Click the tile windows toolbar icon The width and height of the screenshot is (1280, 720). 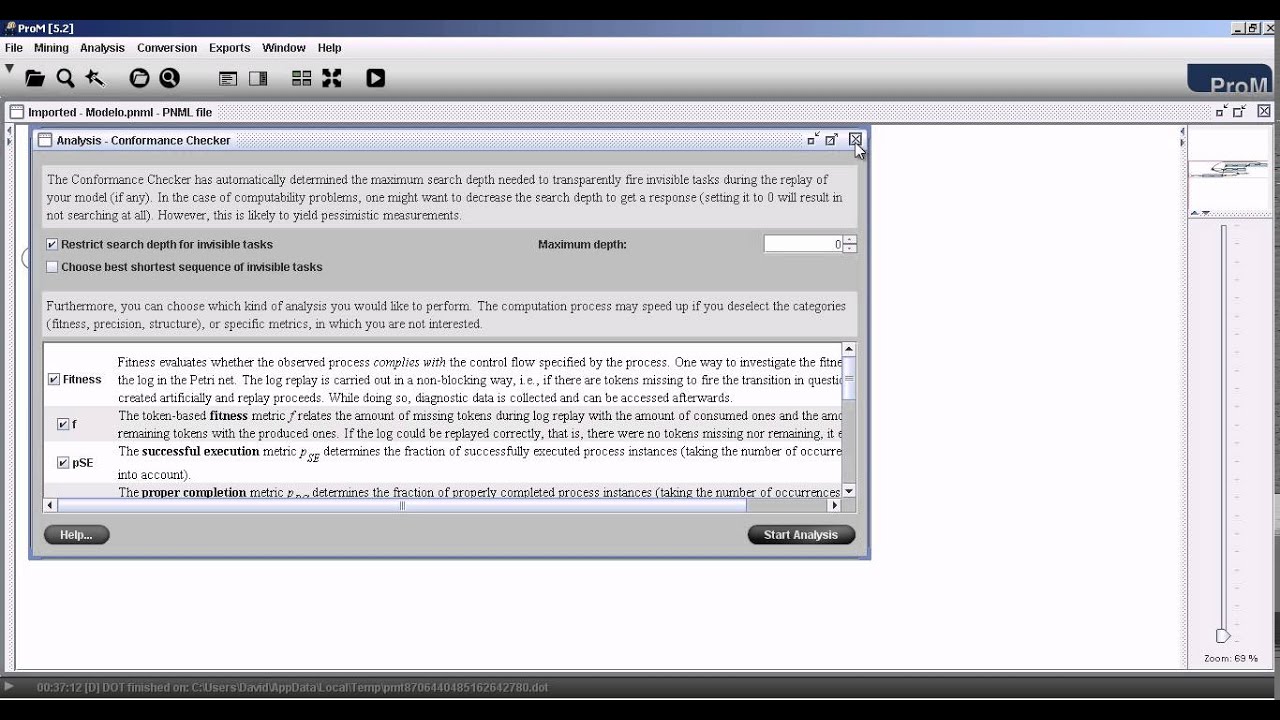(x=301, y=78)
